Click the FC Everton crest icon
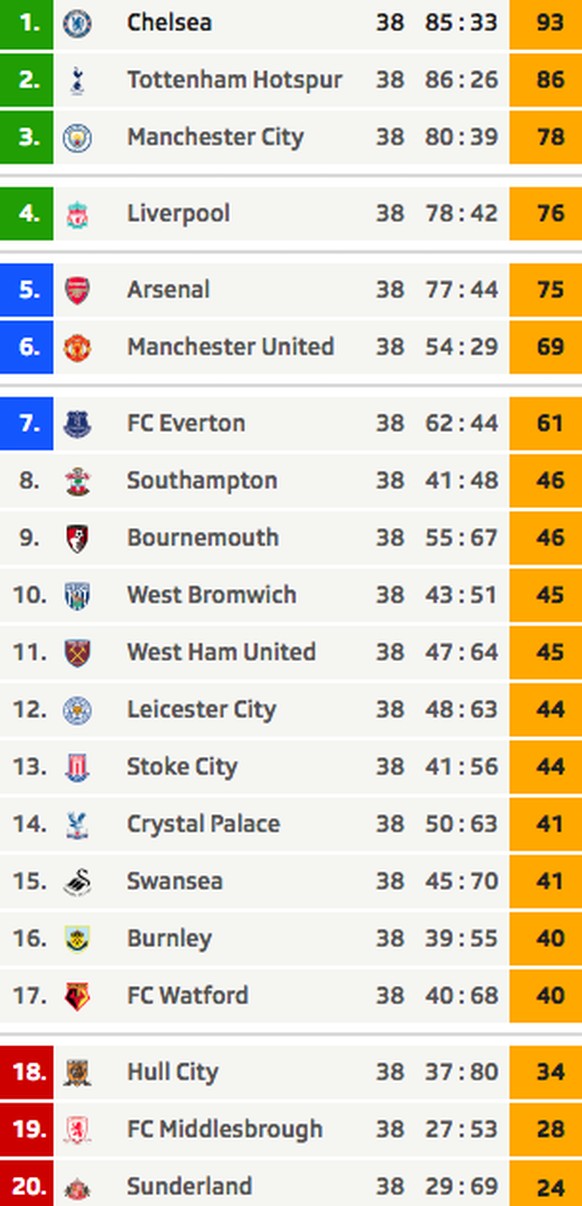 77,423
